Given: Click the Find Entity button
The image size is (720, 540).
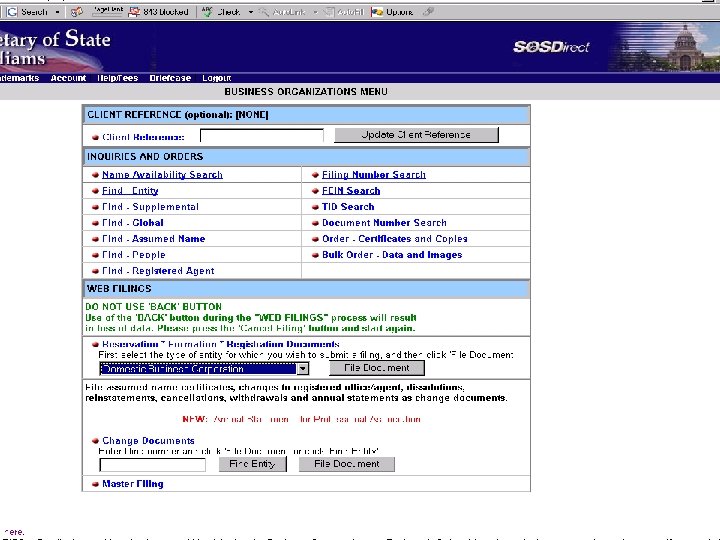Looking at the screenshot, I should pyautogui.click(x=253, y=464).
